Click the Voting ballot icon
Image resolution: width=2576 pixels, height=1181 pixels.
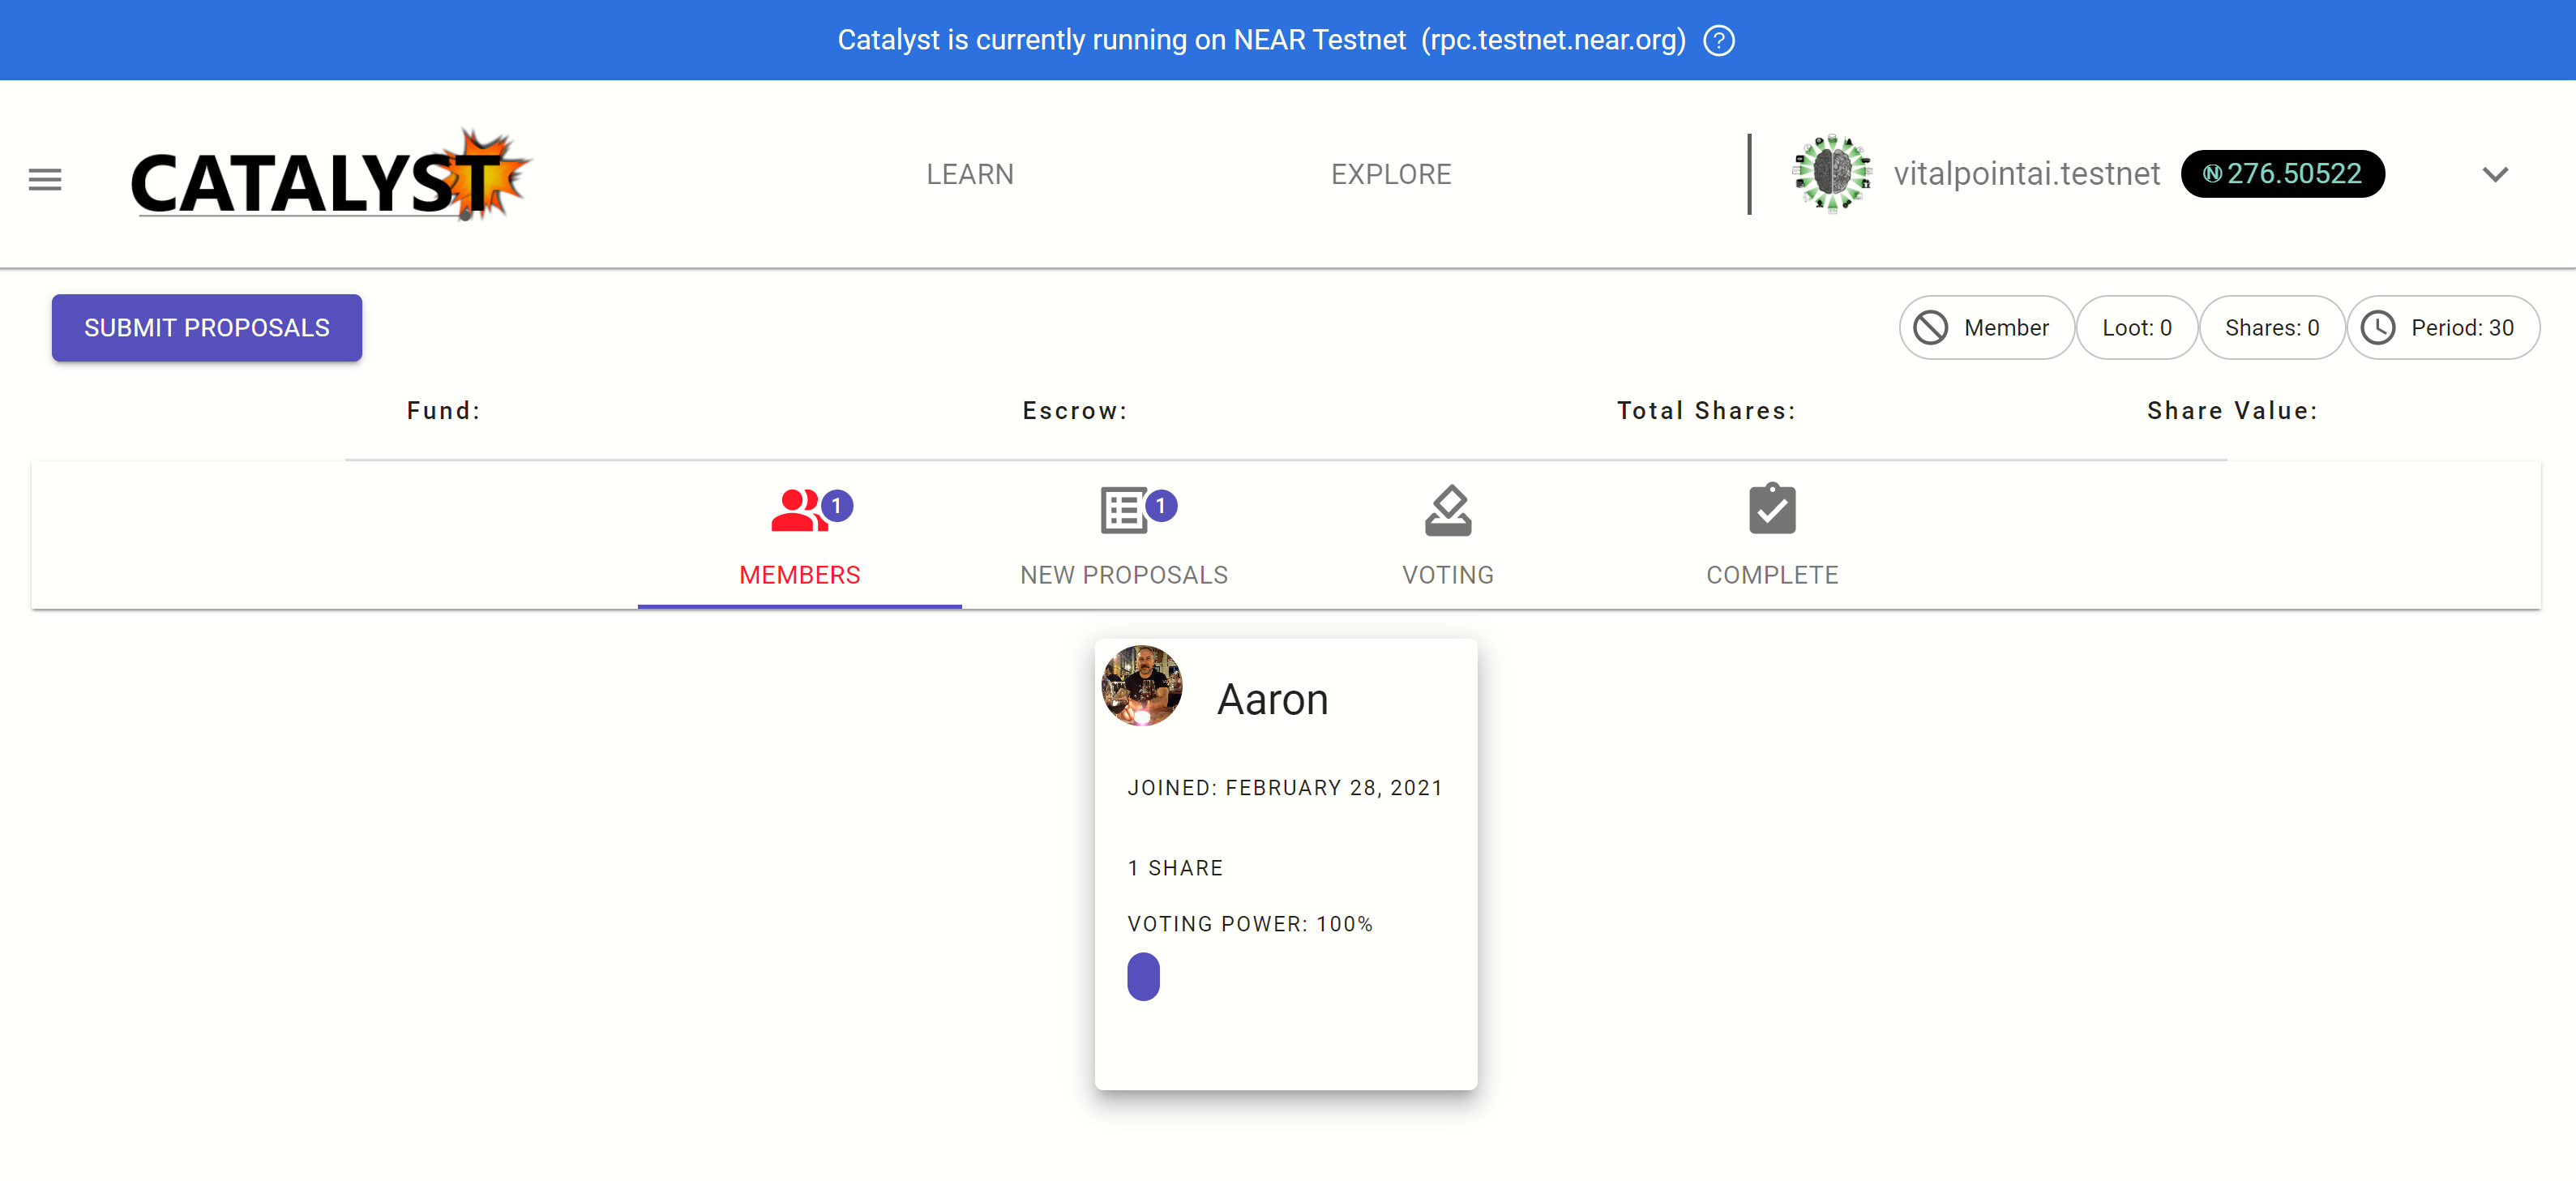[1447, 510]
